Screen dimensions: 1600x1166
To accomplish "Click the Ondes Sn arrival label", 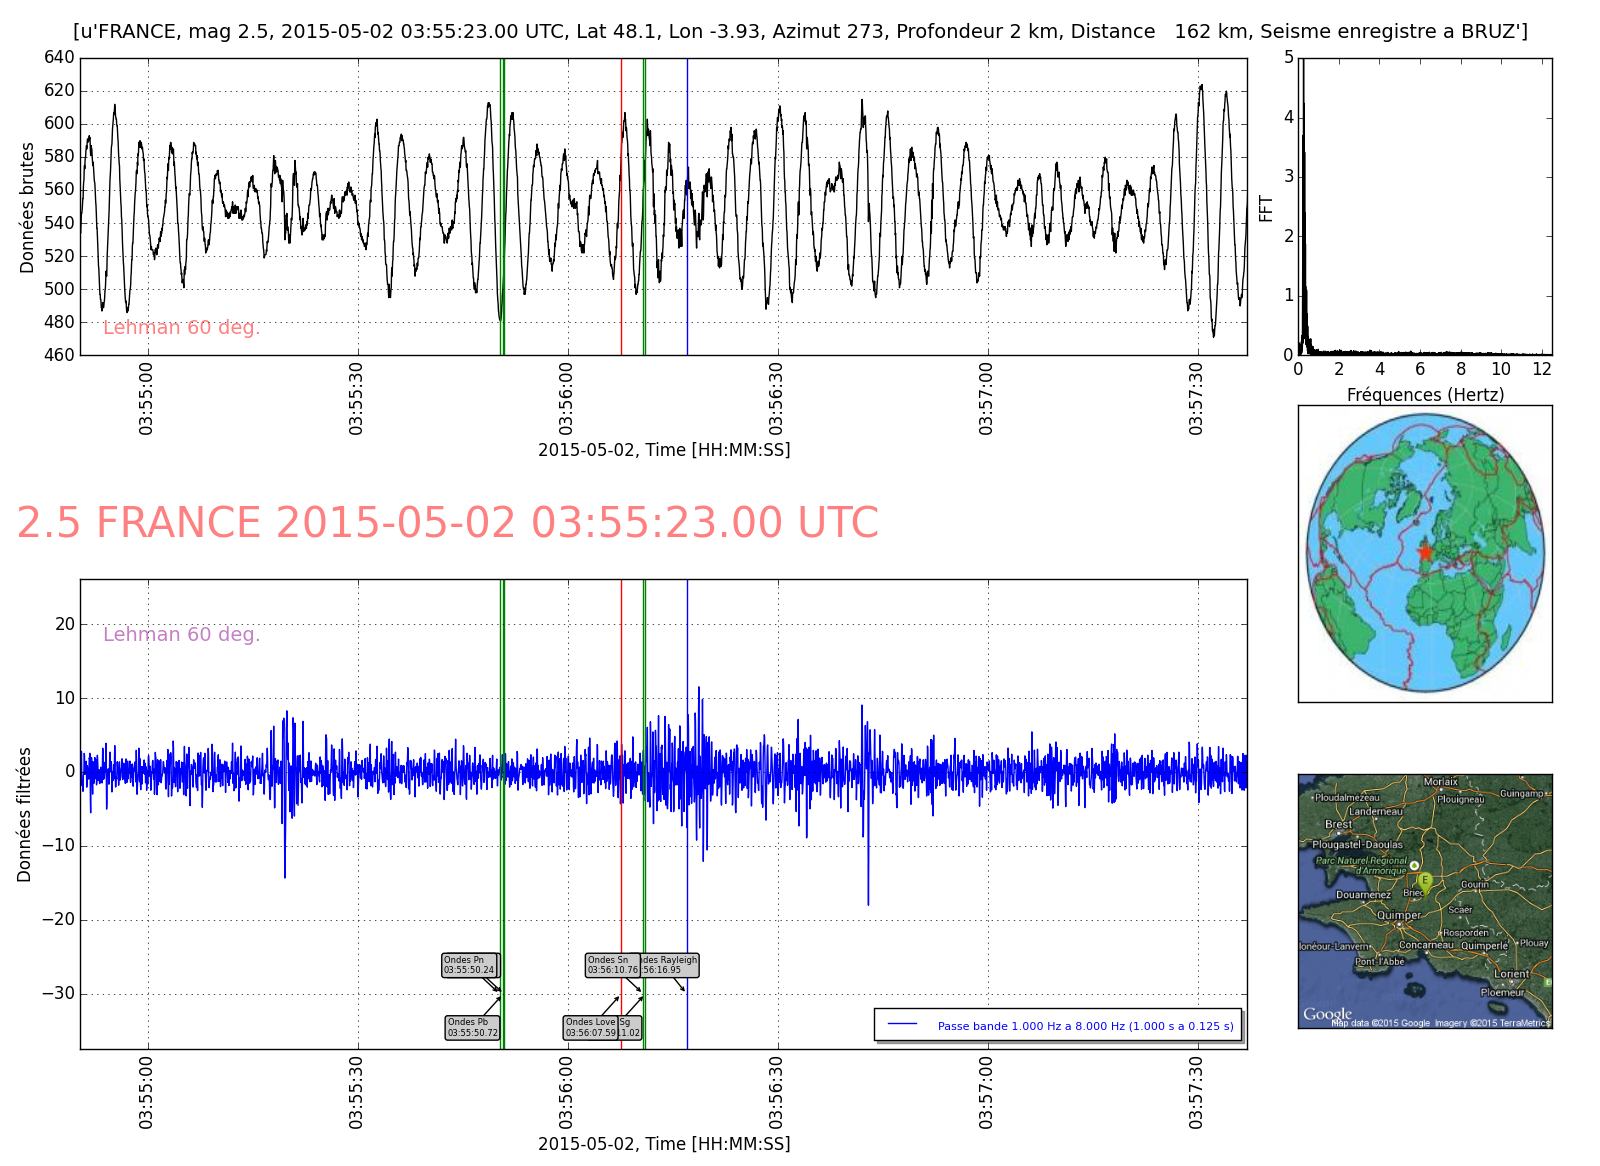I will [612, 965].
